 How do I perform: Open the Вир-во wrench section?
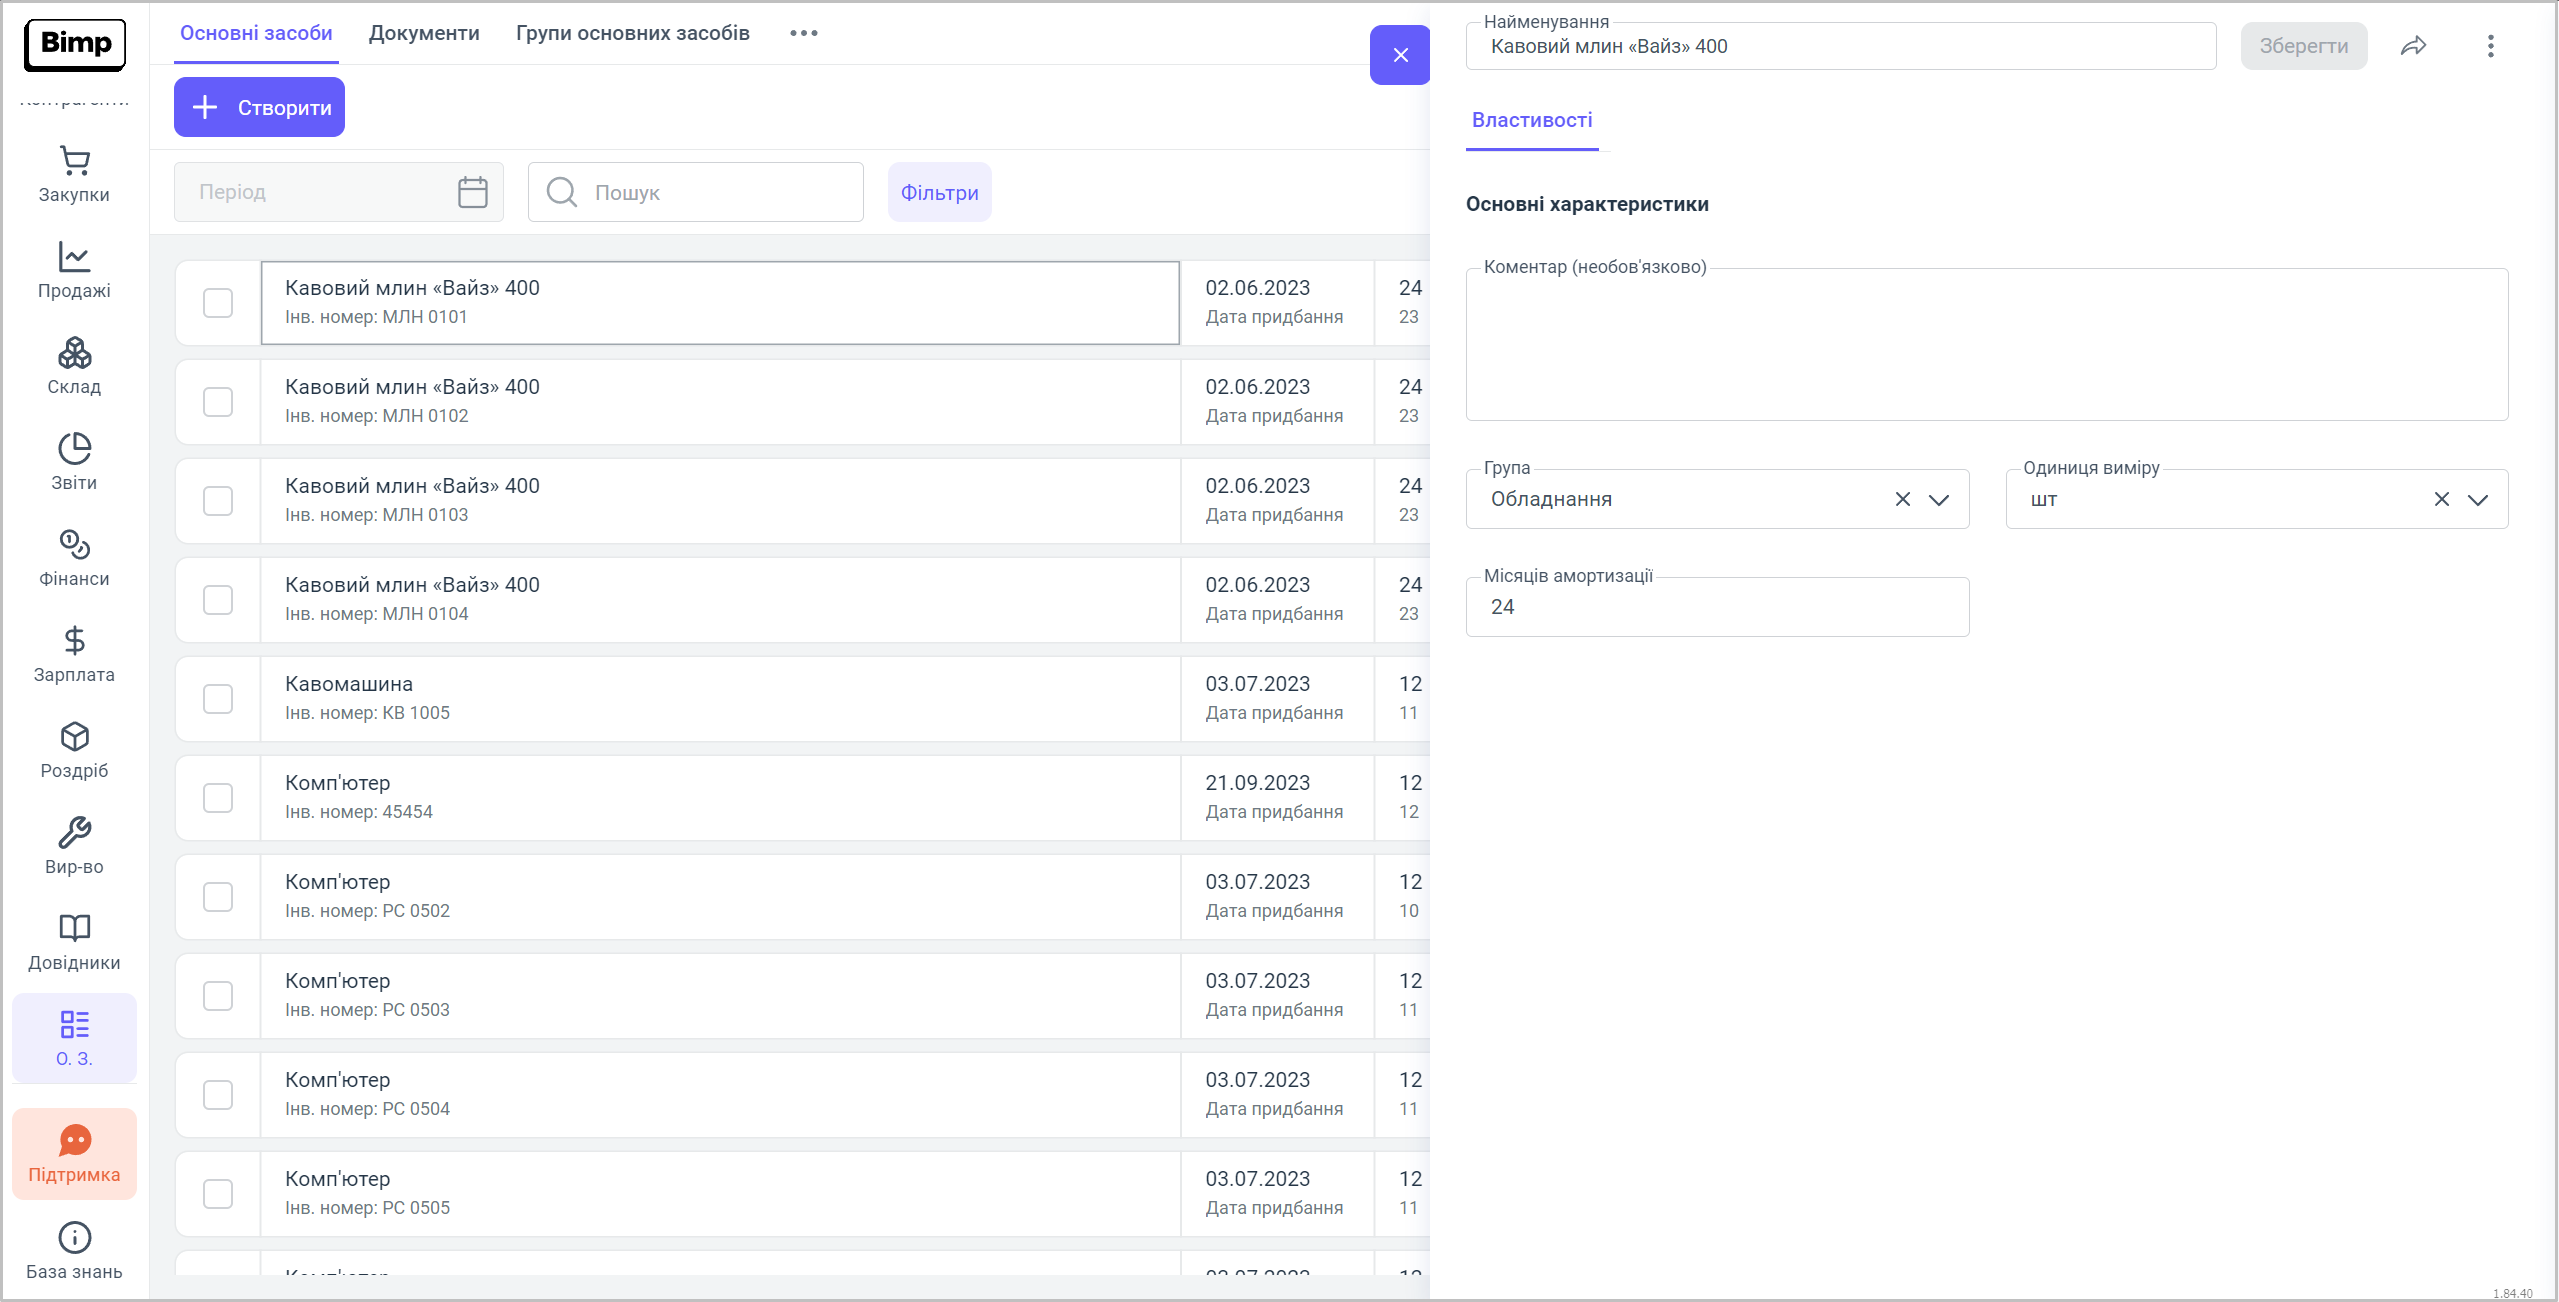(x=74, y=847)
